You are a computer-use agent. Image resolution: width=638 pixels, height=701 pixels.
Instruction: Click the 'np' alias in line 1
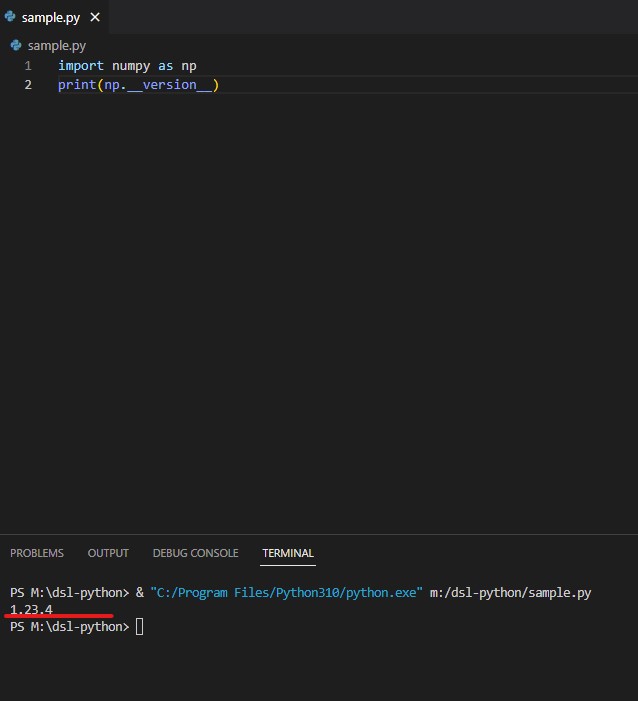pos(189,67)
